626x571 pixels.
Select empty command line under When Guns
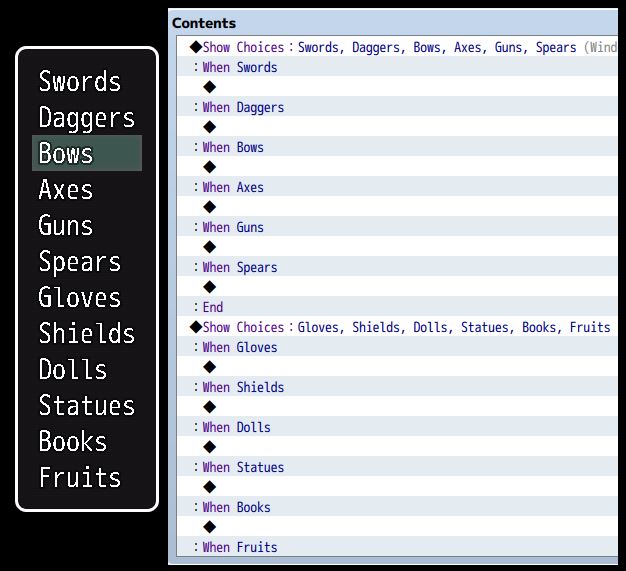coord(397,246)
